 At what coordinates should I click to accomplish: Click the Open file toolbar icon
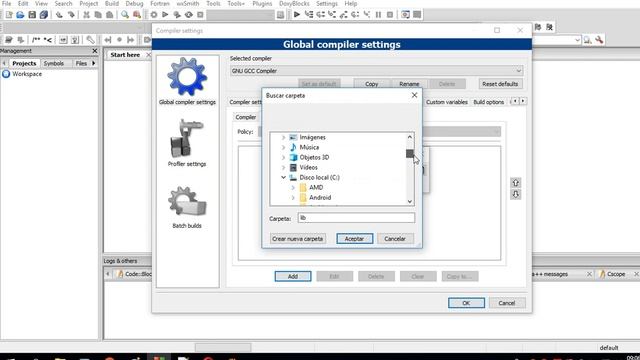20,15
